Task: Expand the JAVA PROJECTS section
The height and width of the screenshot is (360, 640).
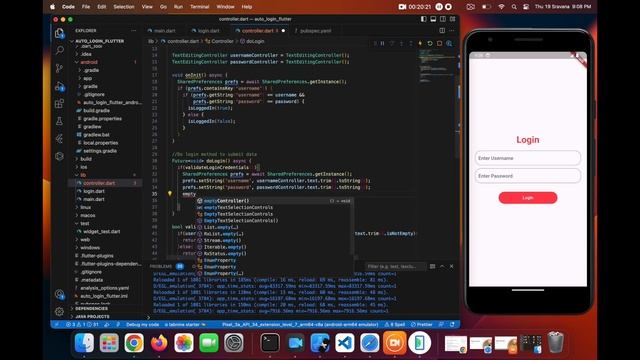Action: pyautogui.click(x=92, y=316)
